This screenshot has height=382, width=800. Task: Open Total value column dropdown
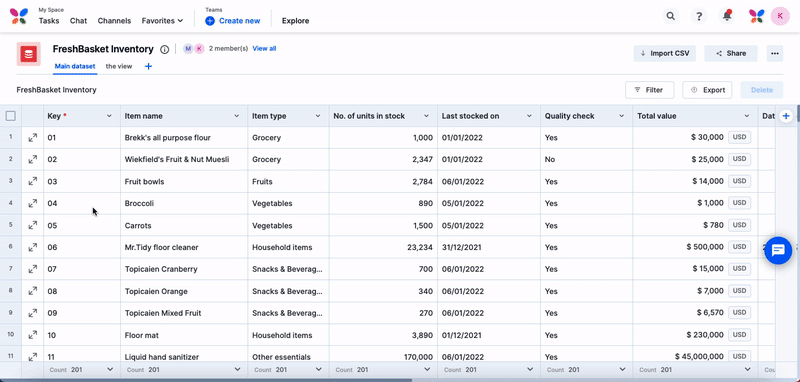click(747, 116)
